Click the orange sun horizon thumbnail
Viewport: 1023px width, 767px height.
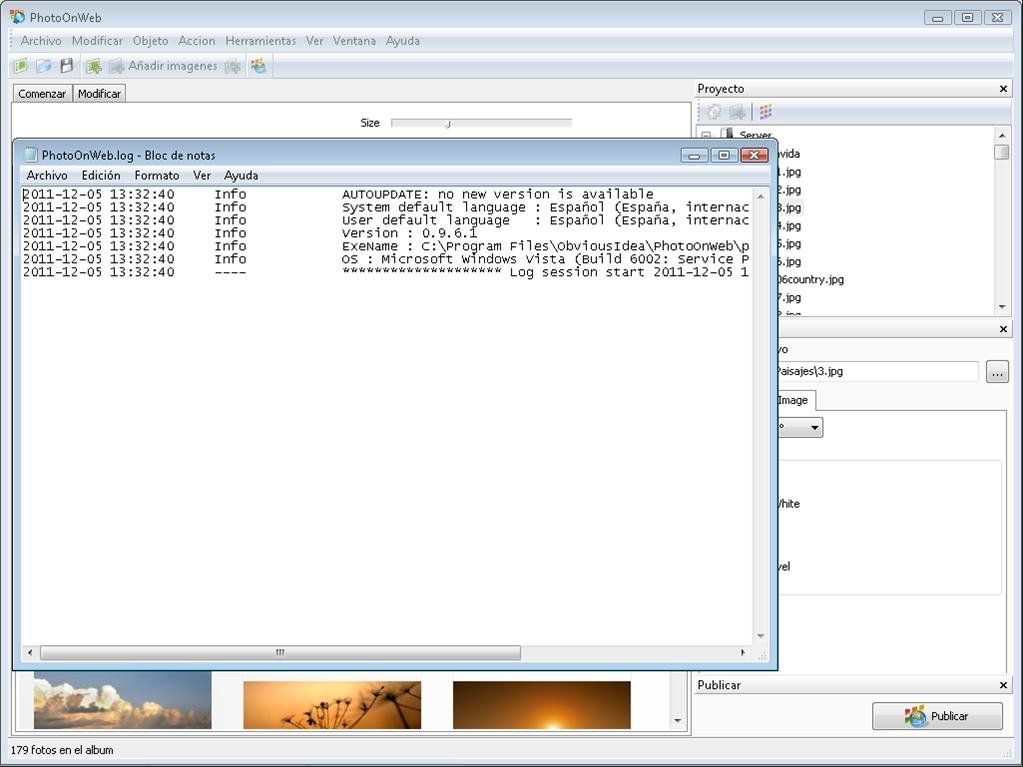point(542,705)
